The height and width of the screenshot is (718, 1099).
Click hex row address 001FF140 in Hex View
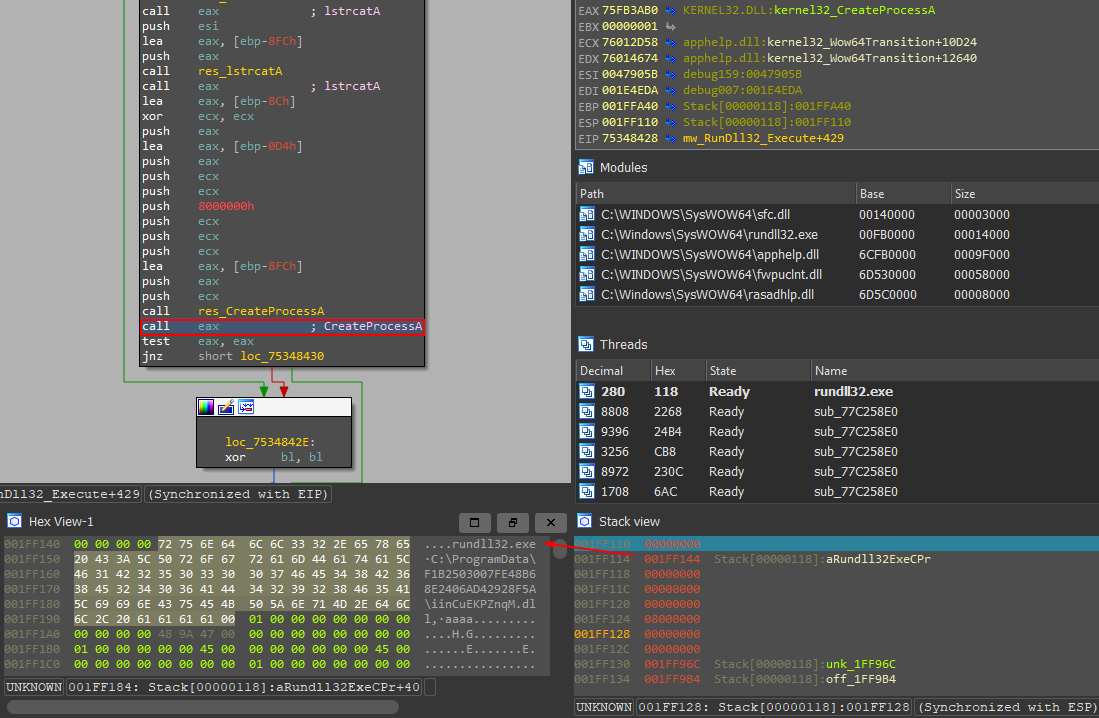(x=32, y=544)
